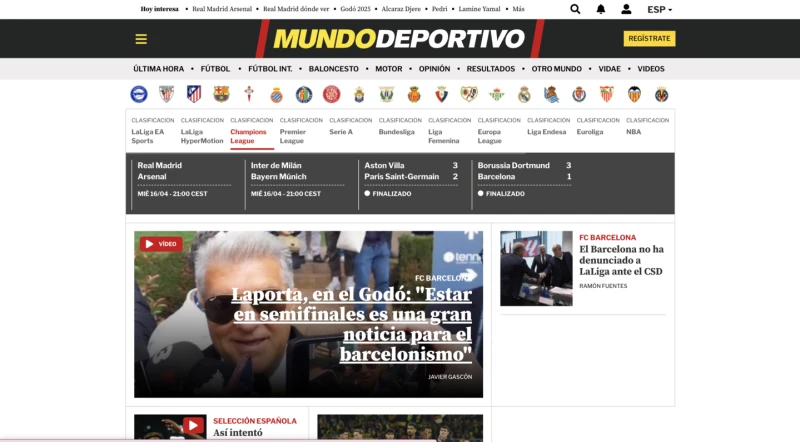This screenshot has width=800, height=442.
Task: Open the notifications bell icon
Action: coord(601,9)
